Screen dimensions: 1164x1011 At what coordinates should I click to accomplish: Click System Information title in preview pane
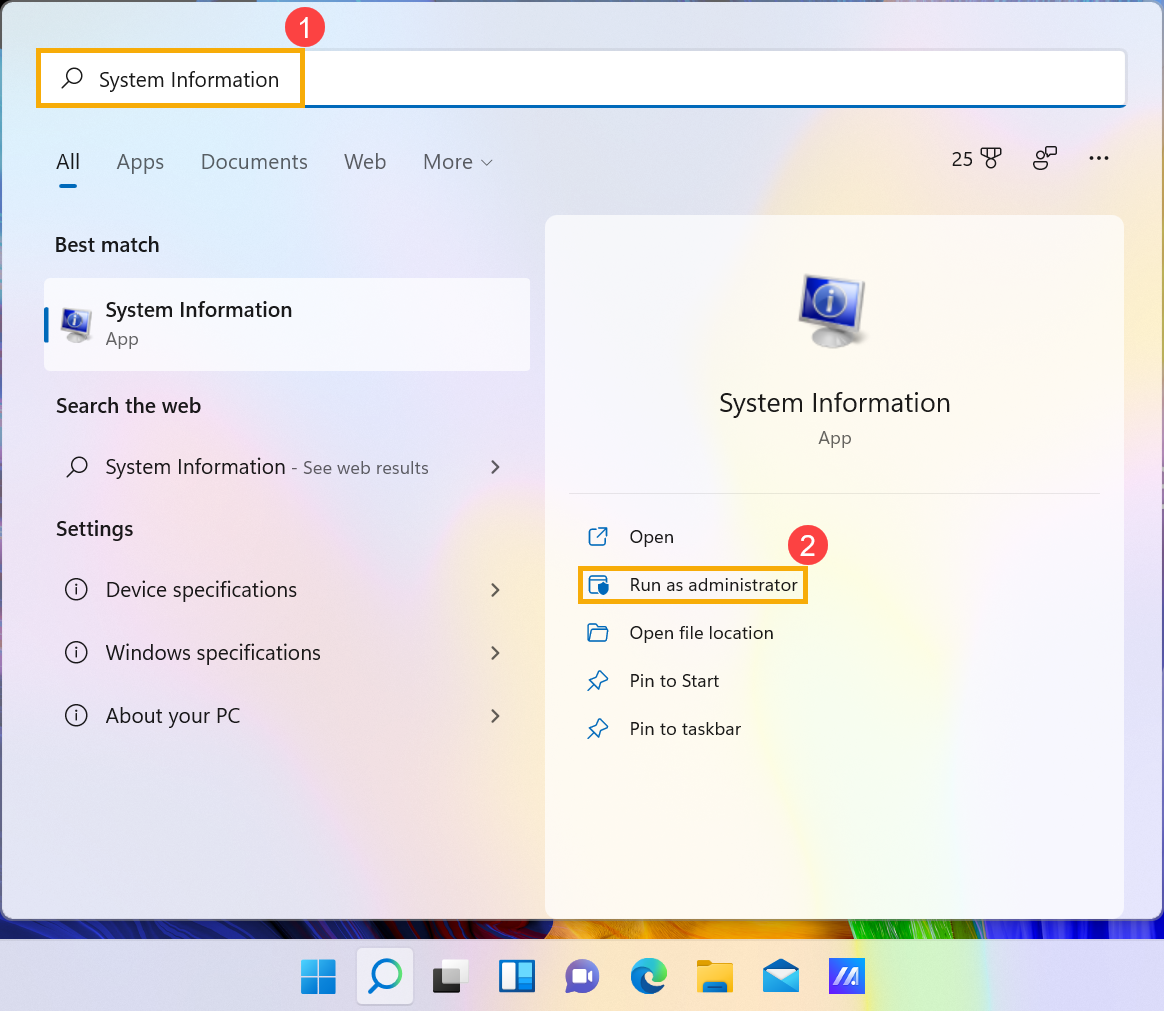[x=834, y=403]
